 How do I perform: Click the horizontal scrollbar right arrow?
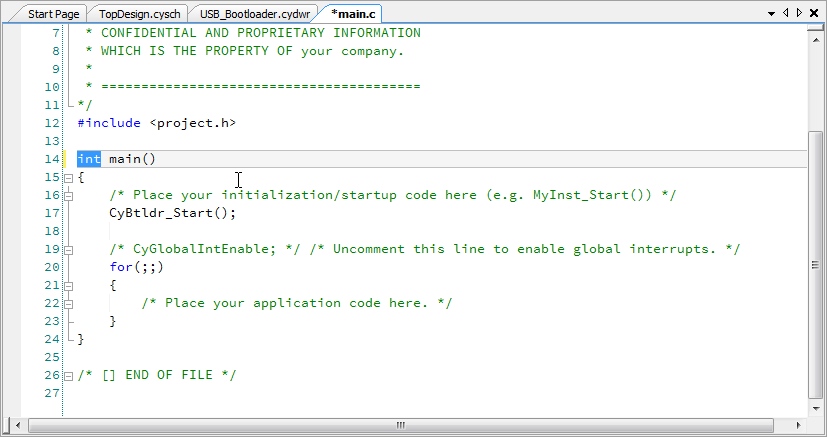click(798, 425)
